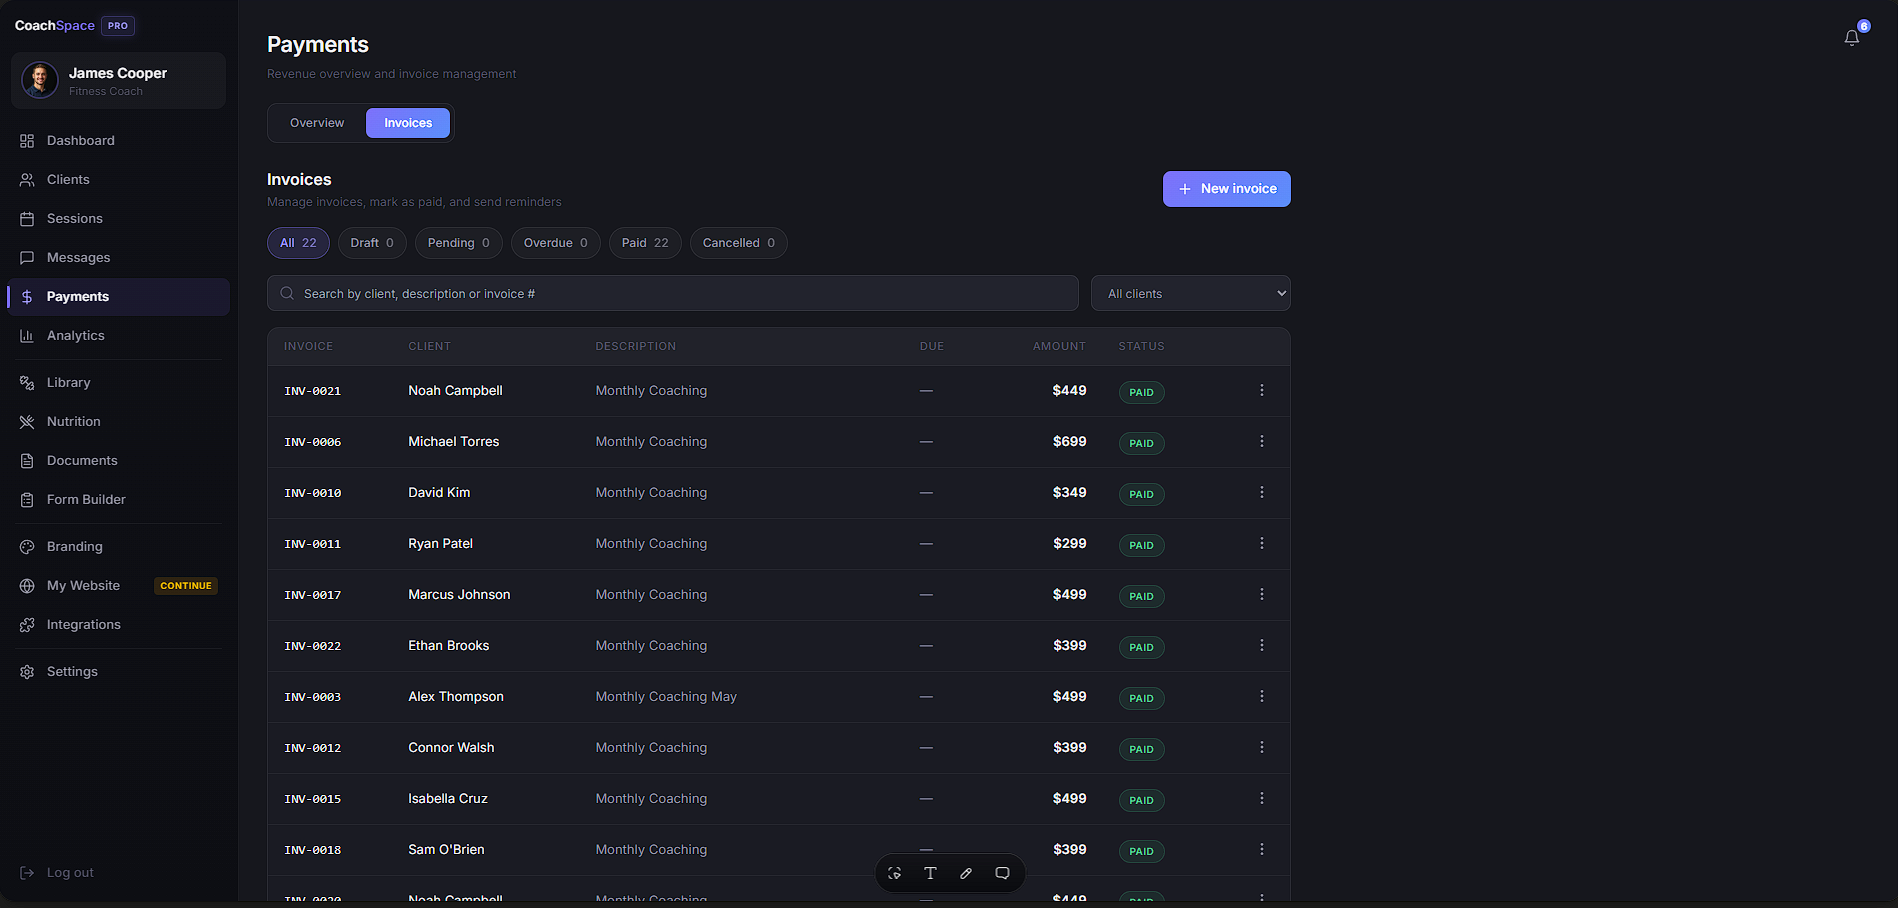Select the text tool in floating toolbar
The height and width of the screenshot is (908, 1898).
point(930,873)
